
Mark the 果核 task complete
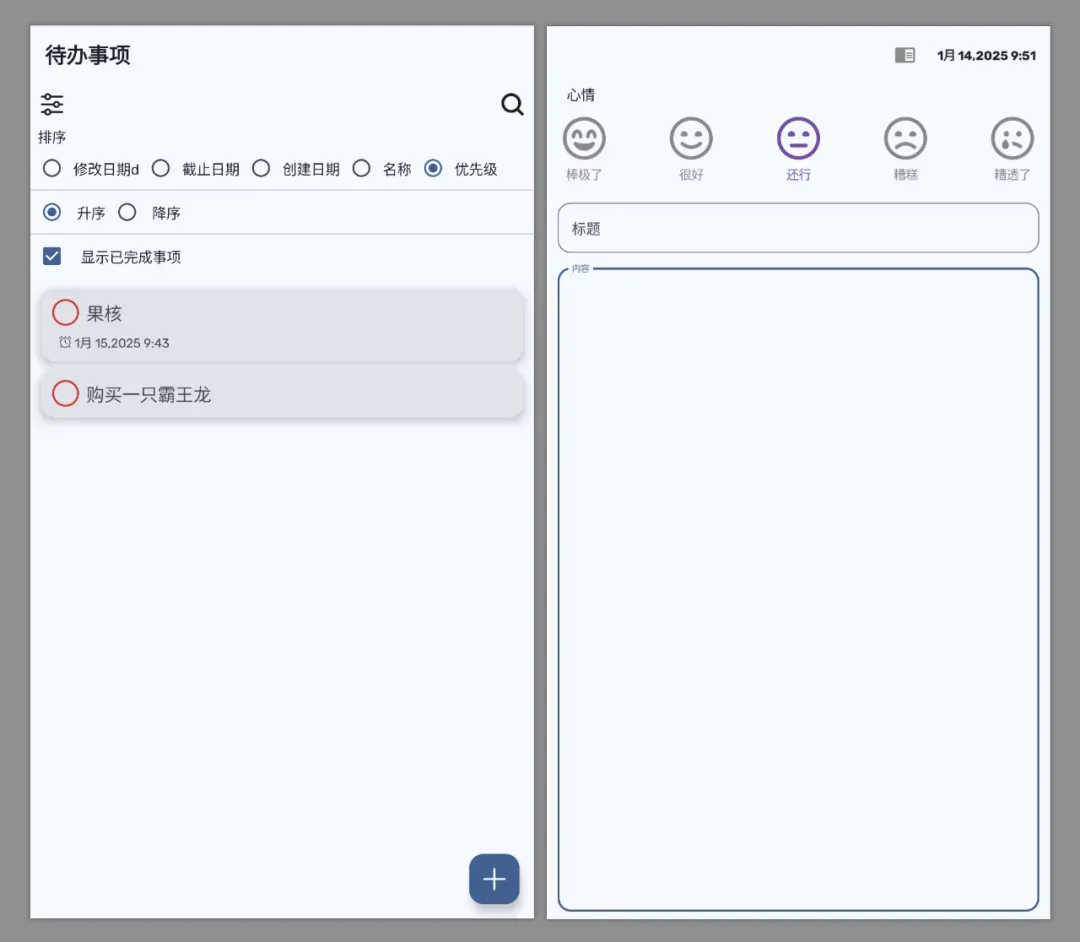pyautogui.click(x=65, y=313)
